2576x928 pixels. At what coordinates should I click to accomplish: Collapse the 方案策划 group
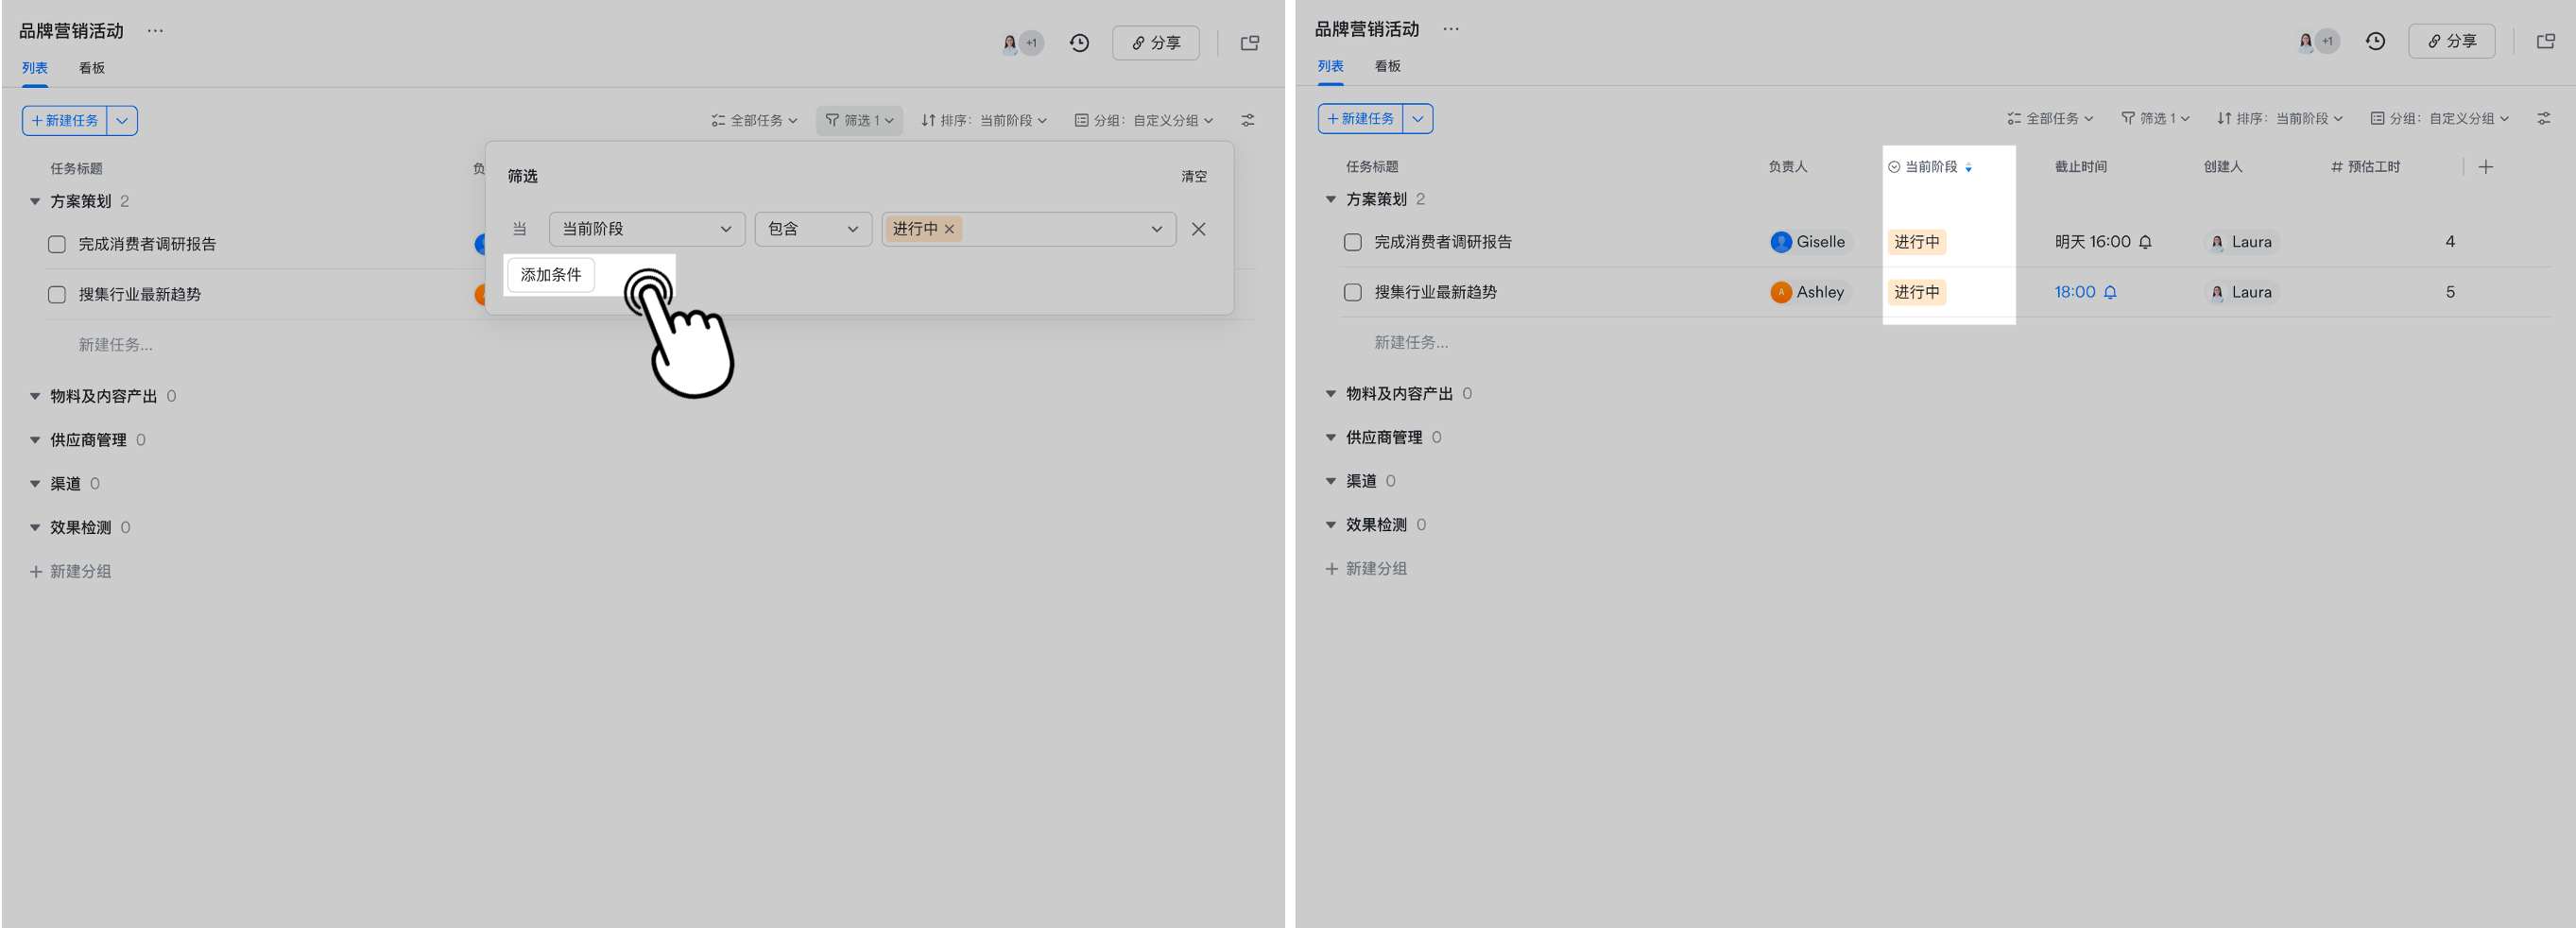pyautogui.click(x=34, y=200)
